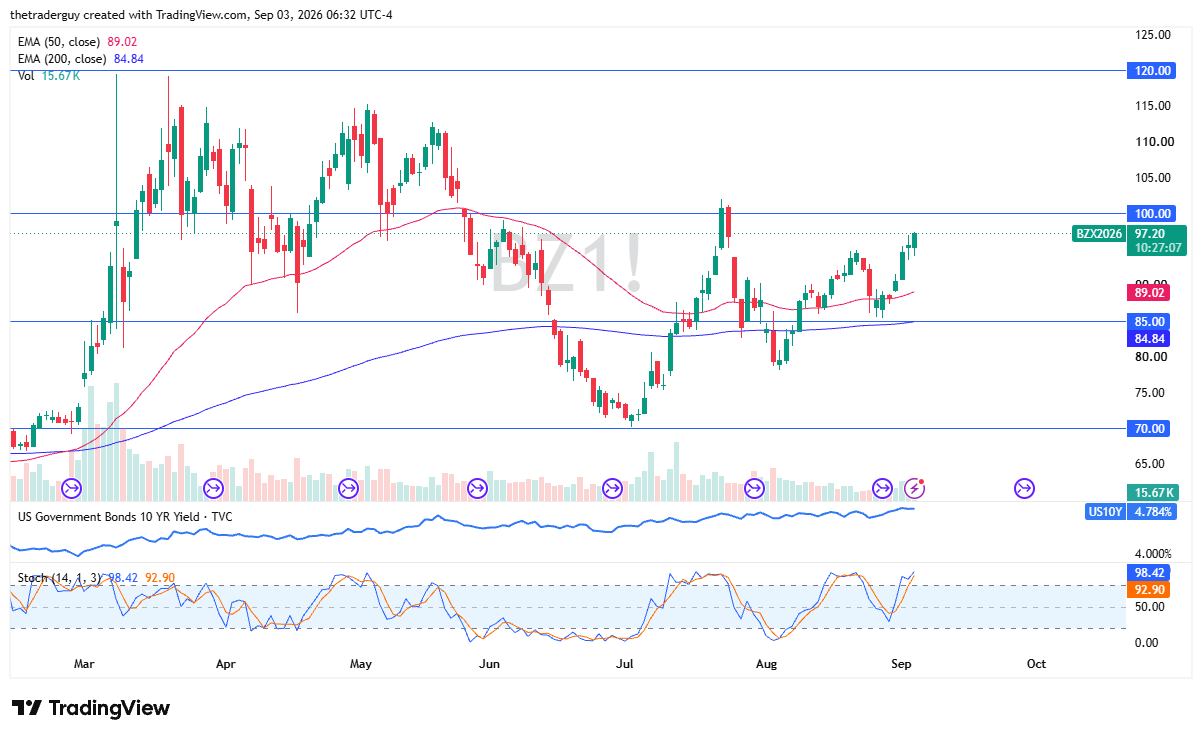
Task: Click the teal 15.67K volume label on the axis
Action: point(1151,492)
